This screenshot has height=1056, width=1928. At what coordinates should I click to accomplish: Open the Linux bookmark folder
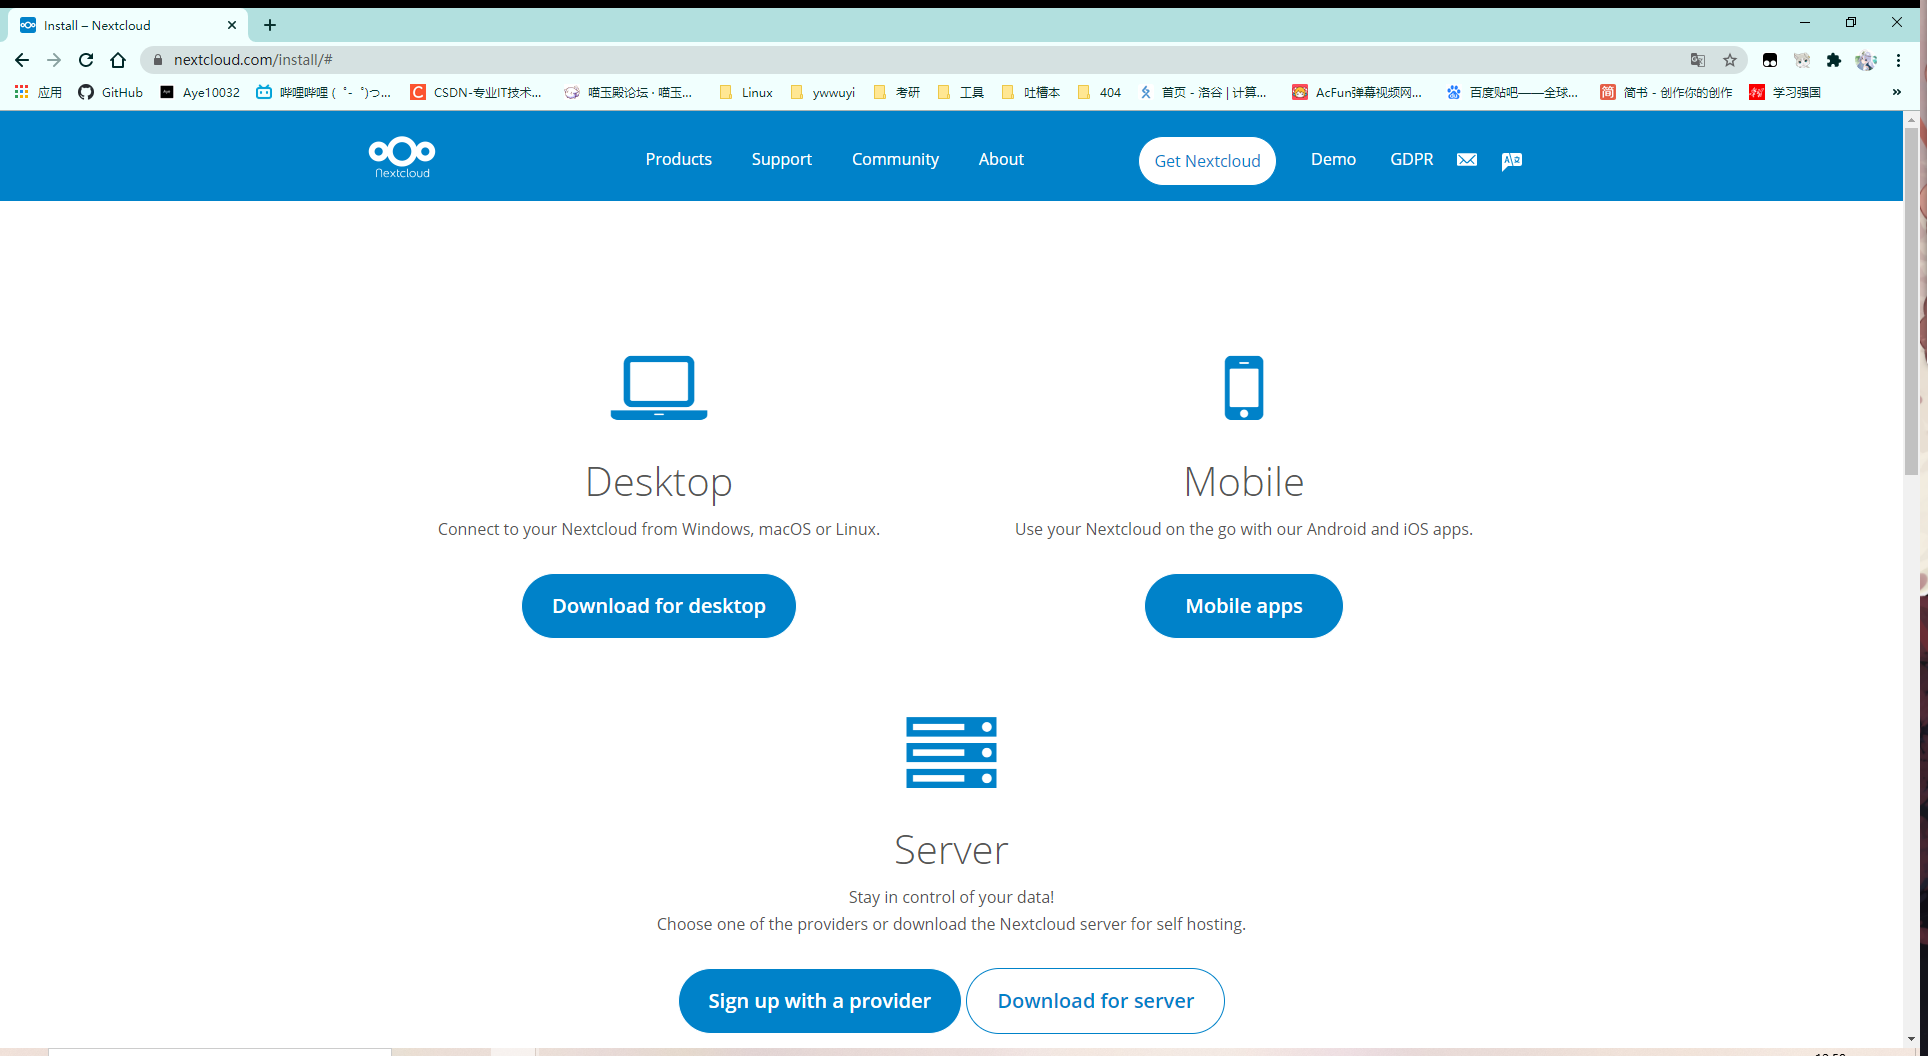click(x=746, y=92)
